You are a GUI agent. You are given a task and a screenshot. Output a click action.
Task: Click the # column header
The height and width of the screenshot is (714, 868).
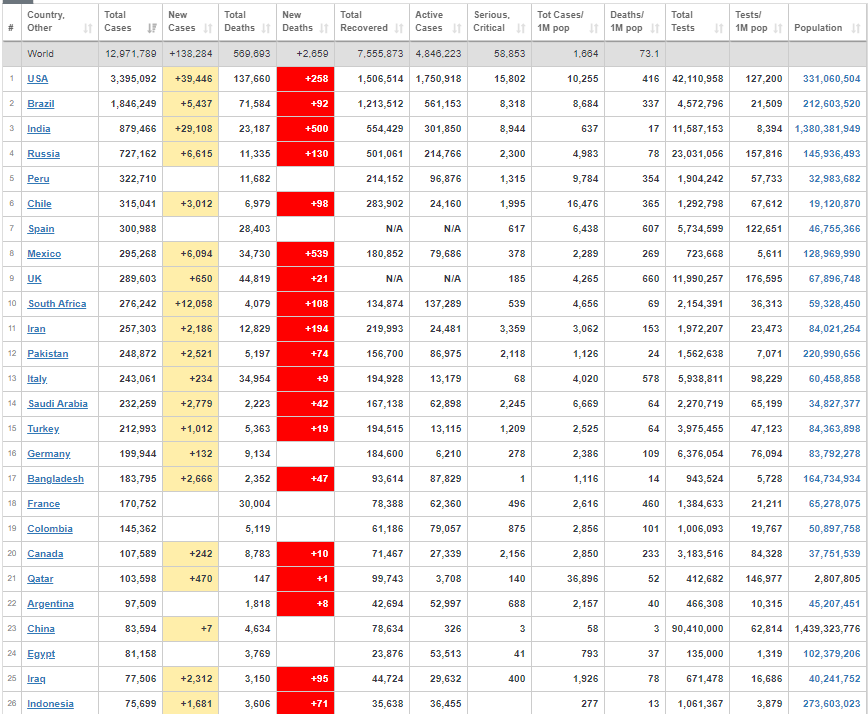[x=11, y=28]
